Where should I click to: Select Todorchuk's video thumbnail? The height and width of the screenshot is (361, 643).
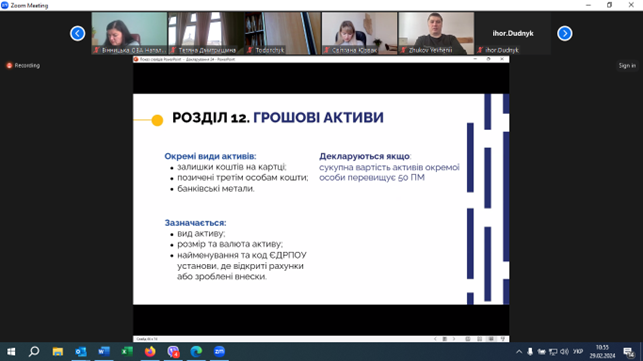click(283, 33)
